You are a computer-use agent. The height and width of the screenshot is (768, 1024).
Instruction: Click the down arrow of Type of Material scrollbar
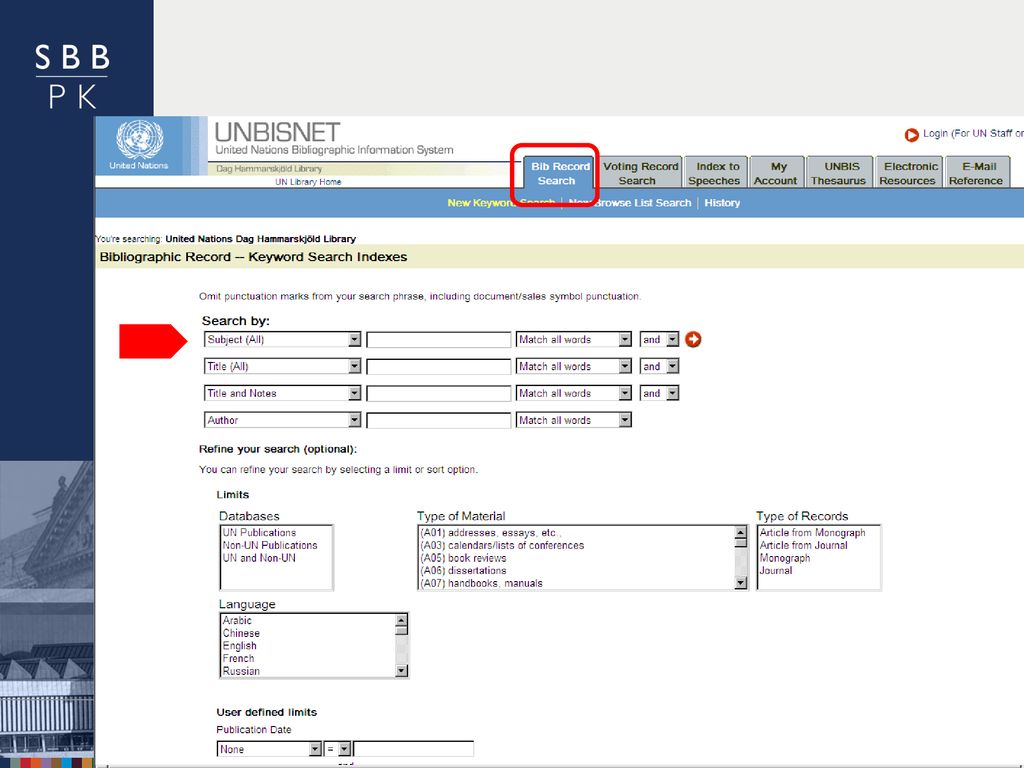coord(741,583)
